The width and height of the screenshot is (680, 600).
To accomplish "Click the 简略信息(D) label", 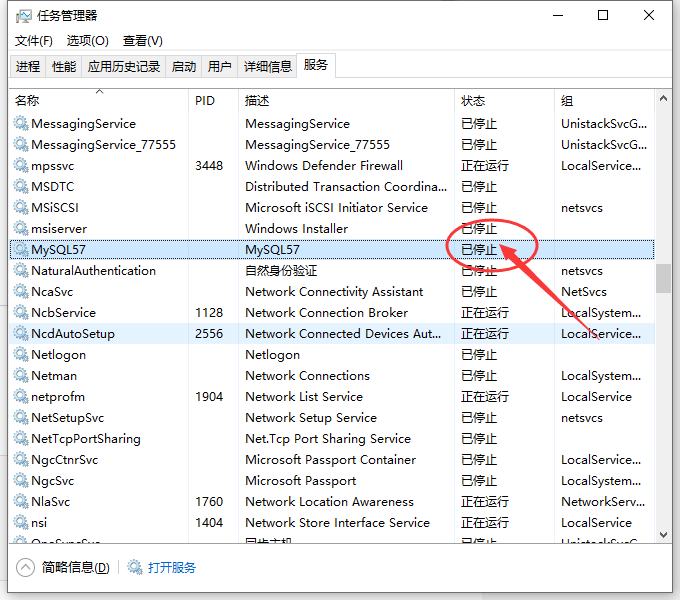I will 75,567.
